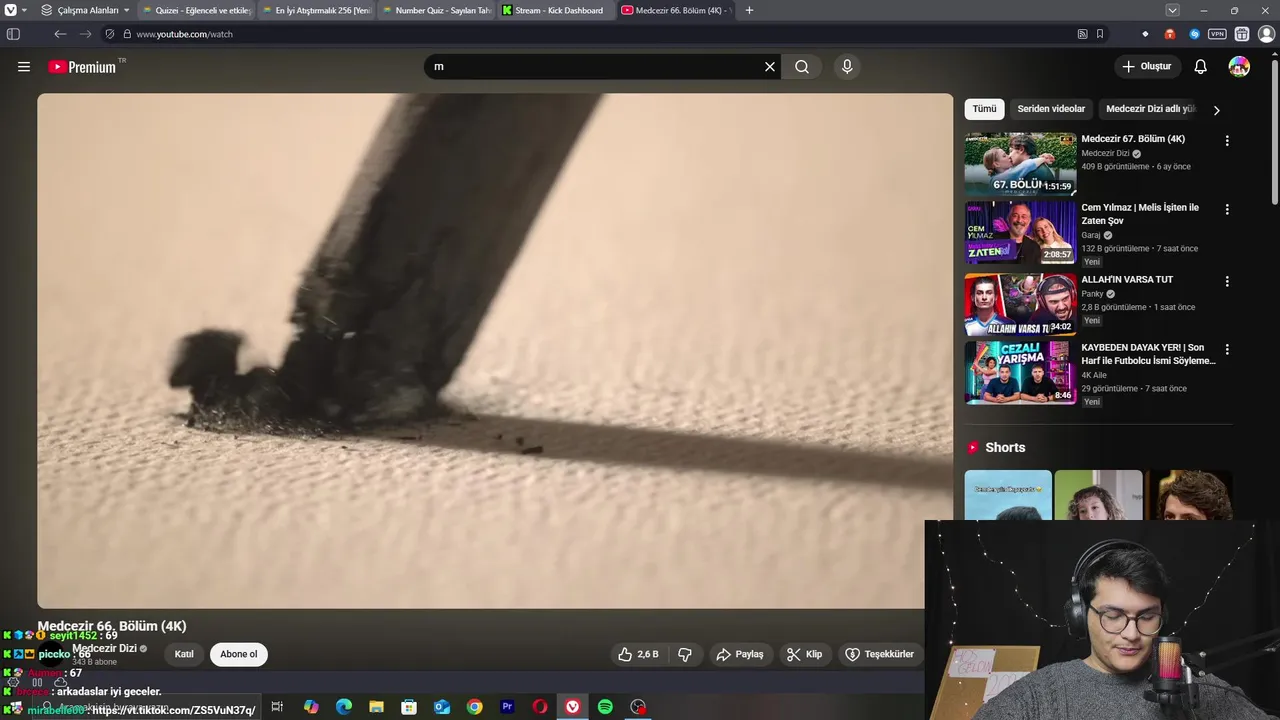Open options for ALLAH'IN VARSA TUT video
The width and height of the screenshot is (1280, 720).
(x=1227, y=282)
